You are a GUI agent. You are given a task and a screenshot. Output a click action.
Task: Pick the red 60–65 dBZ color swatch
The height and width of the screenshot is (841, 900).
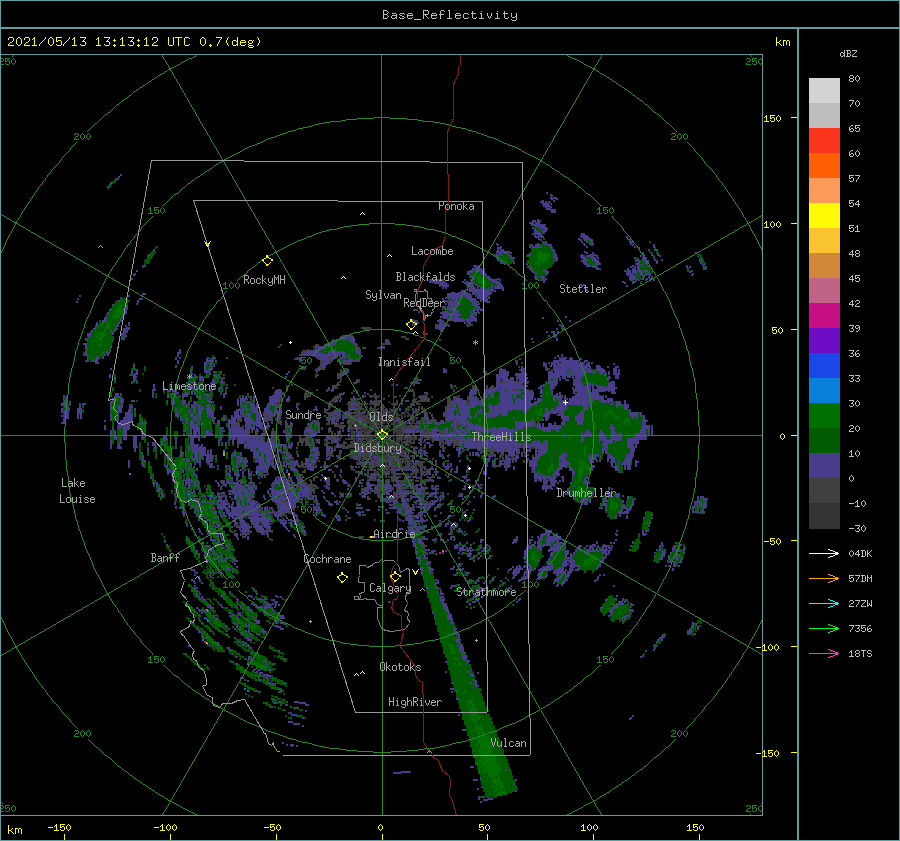pyautogui.click(x=824, y=141)
